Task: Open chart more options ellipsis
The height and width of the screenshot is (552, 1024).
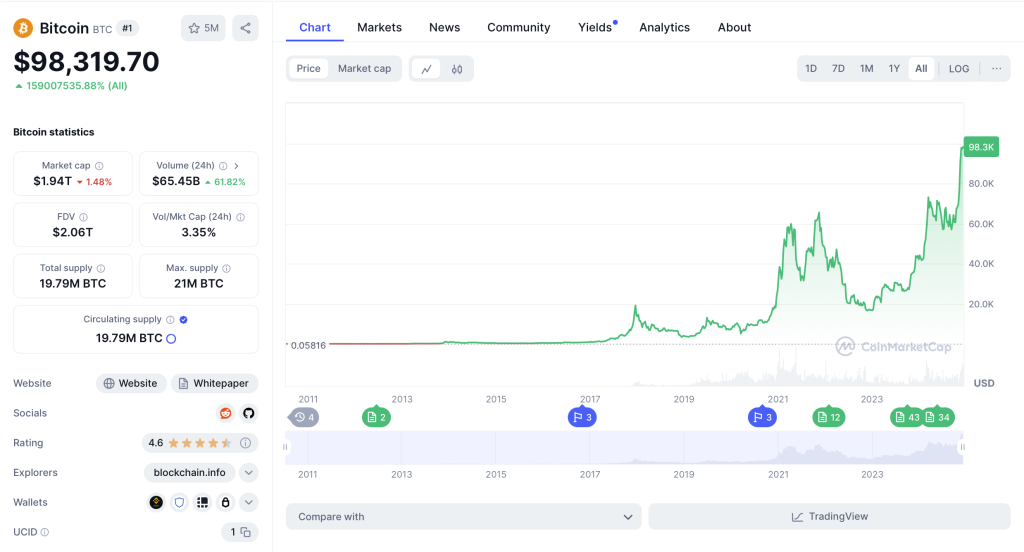Action: (997, 69)
